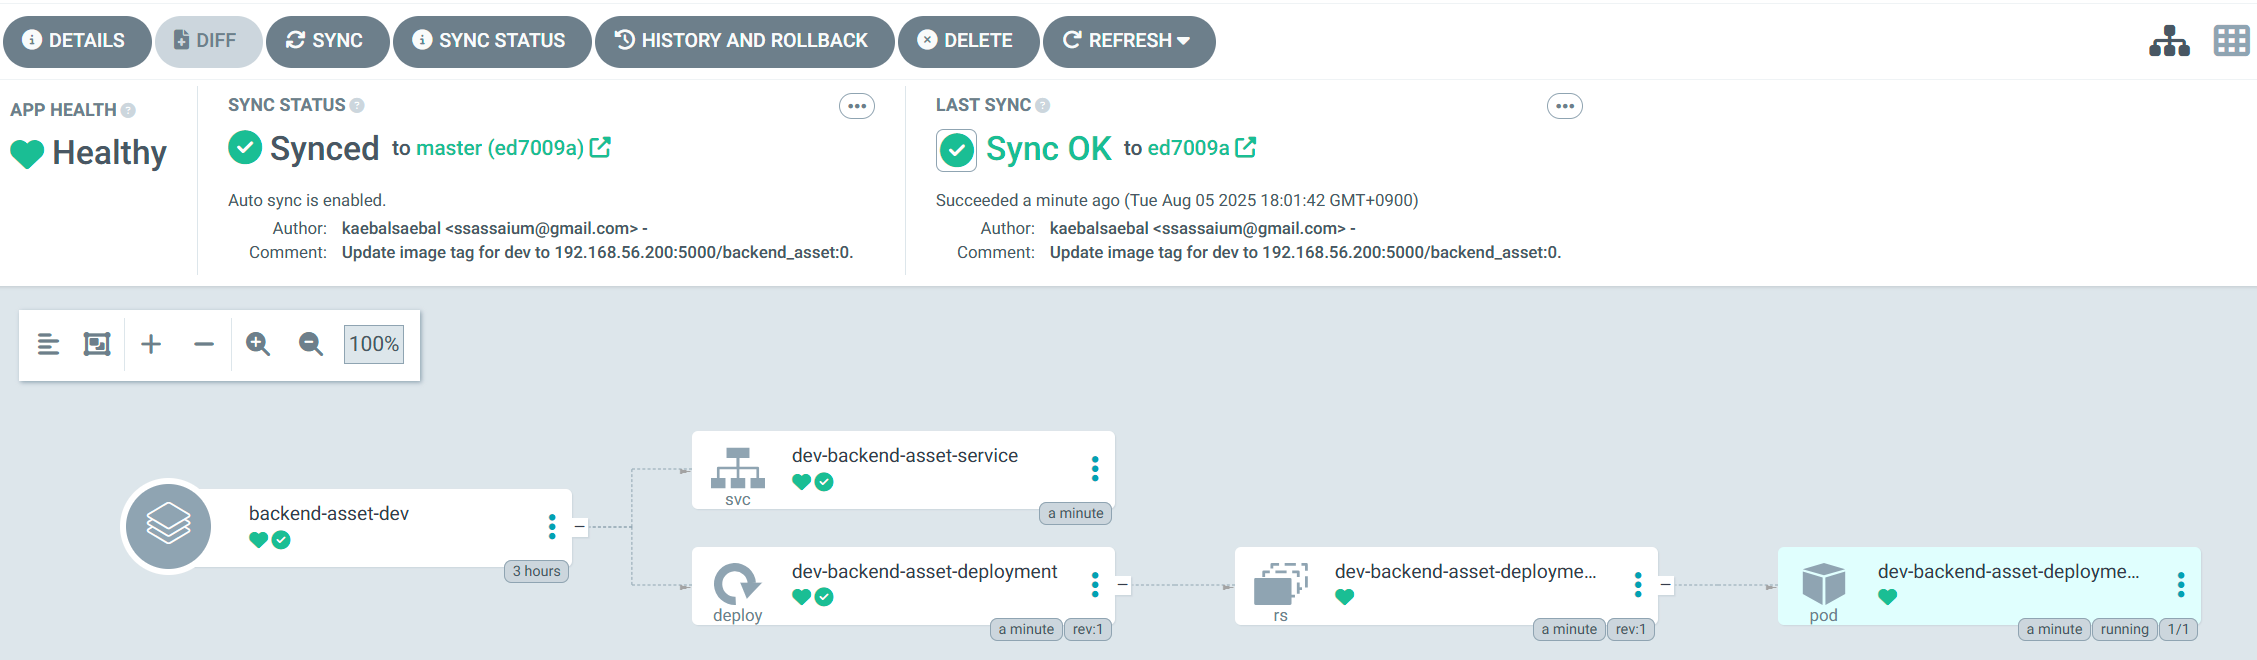Screen dimensions: 2257x660
Task: Open HISTORY AND ROLLBACK
Action: click(743, 41)
